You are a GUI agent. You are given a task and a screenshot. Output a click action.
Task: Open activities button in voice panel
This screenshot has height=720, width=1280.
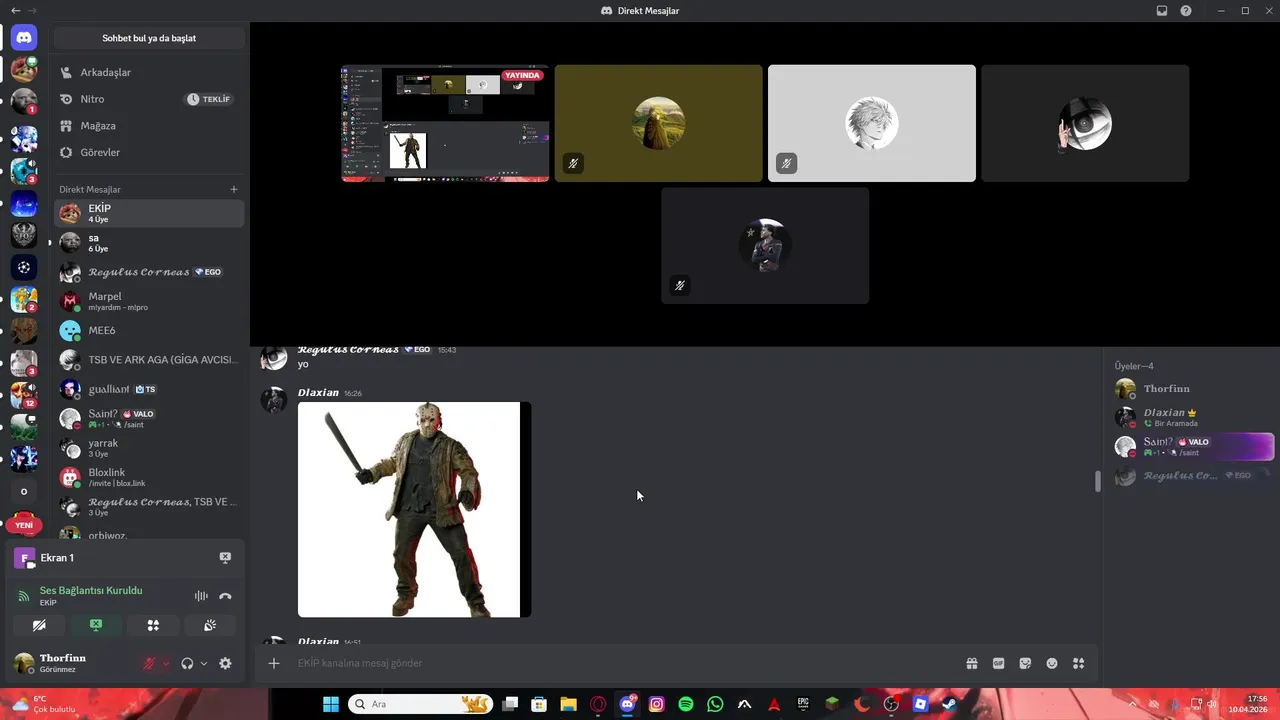click(153, 625)
